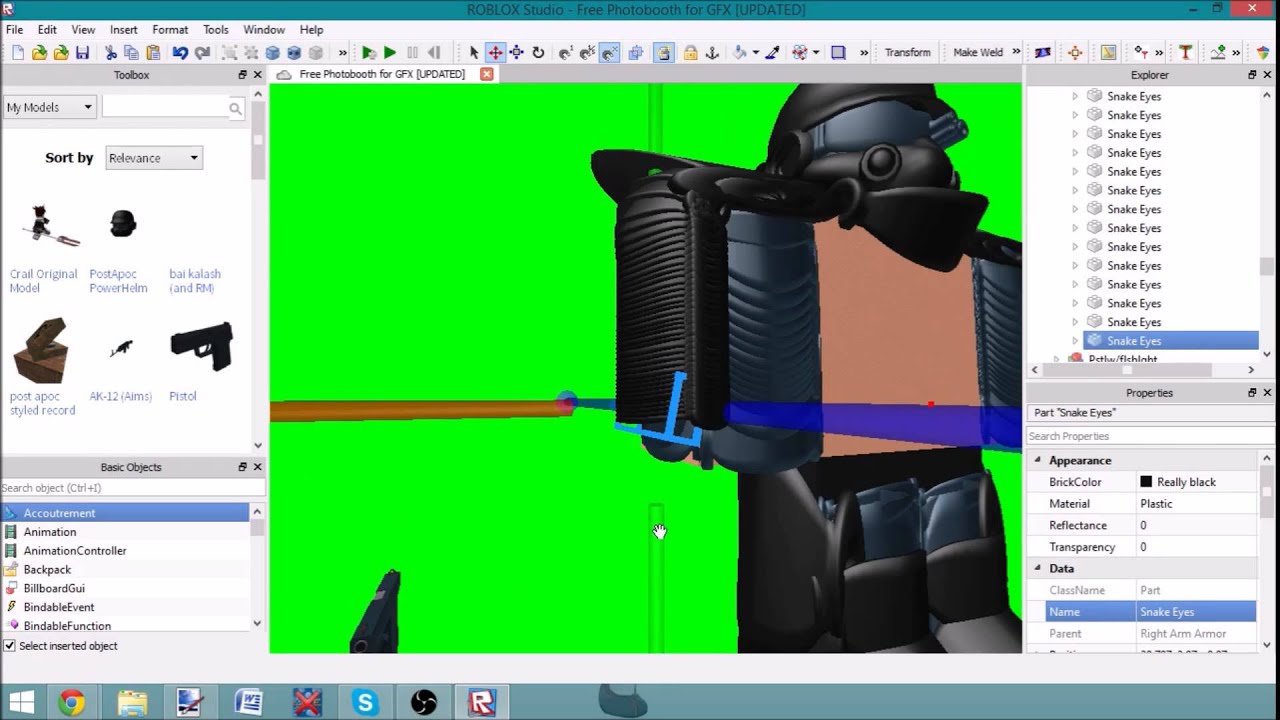
Task: Click the Surface tool square icon
Action: coord(838,53)
